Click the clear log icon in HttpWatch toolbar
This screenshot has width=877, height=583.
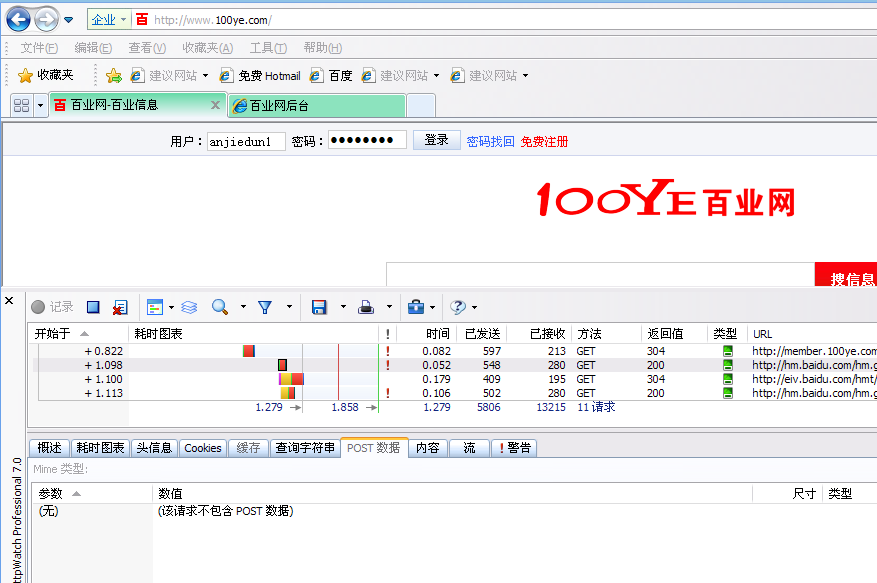pyautogui.click(x=121, y=307)
